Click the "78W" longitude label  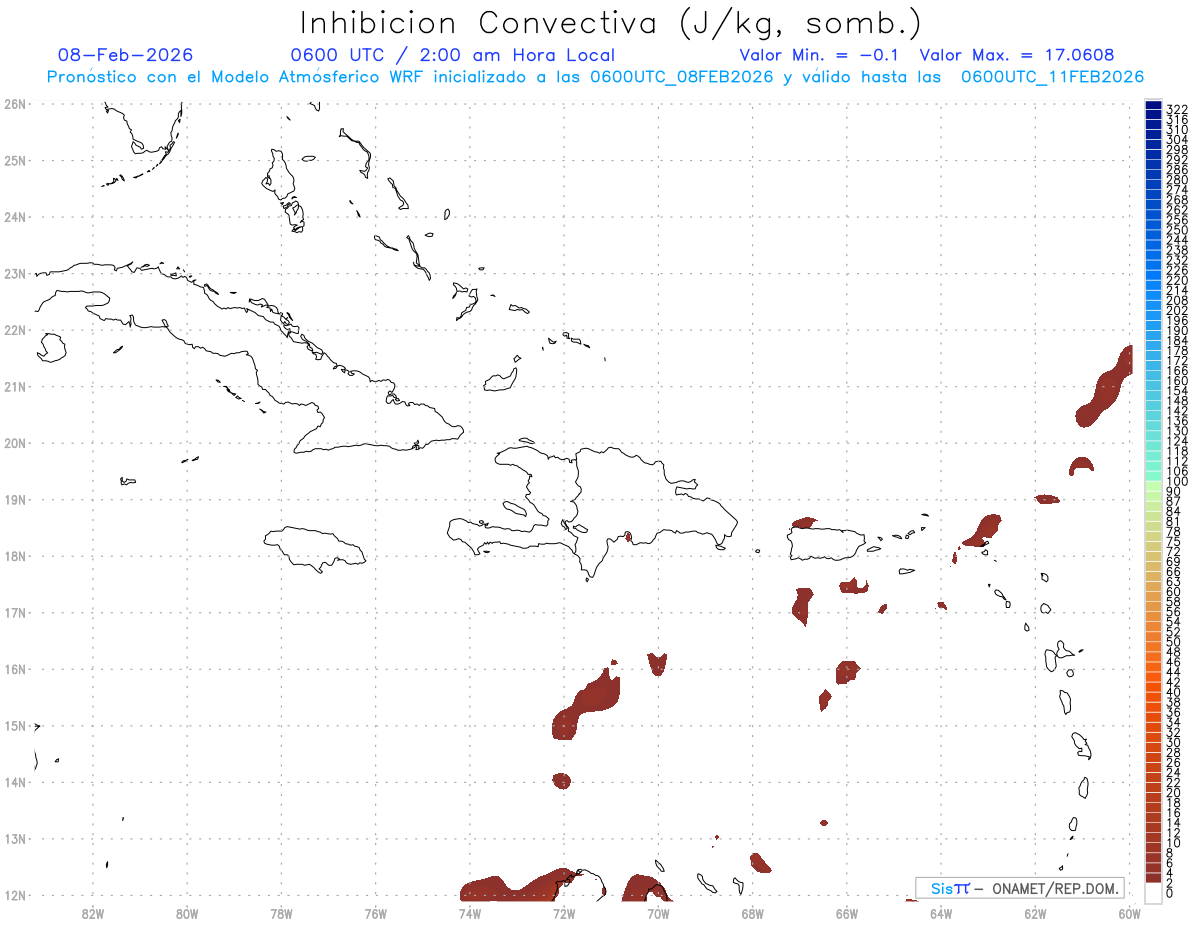pos(281,912)
